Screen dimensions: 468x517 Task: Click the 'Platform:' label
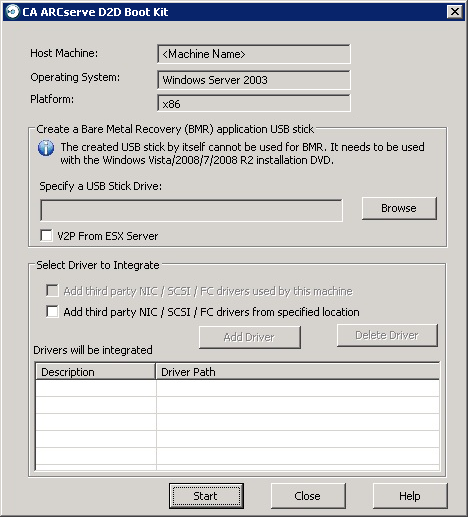52,99
